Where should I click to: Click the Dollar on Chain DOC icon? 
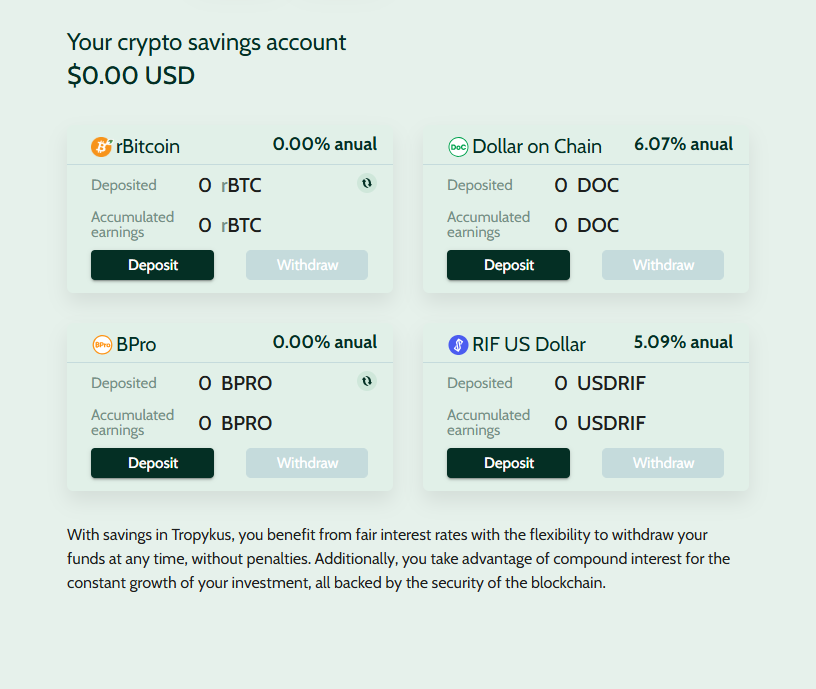(x=458, y=147)
